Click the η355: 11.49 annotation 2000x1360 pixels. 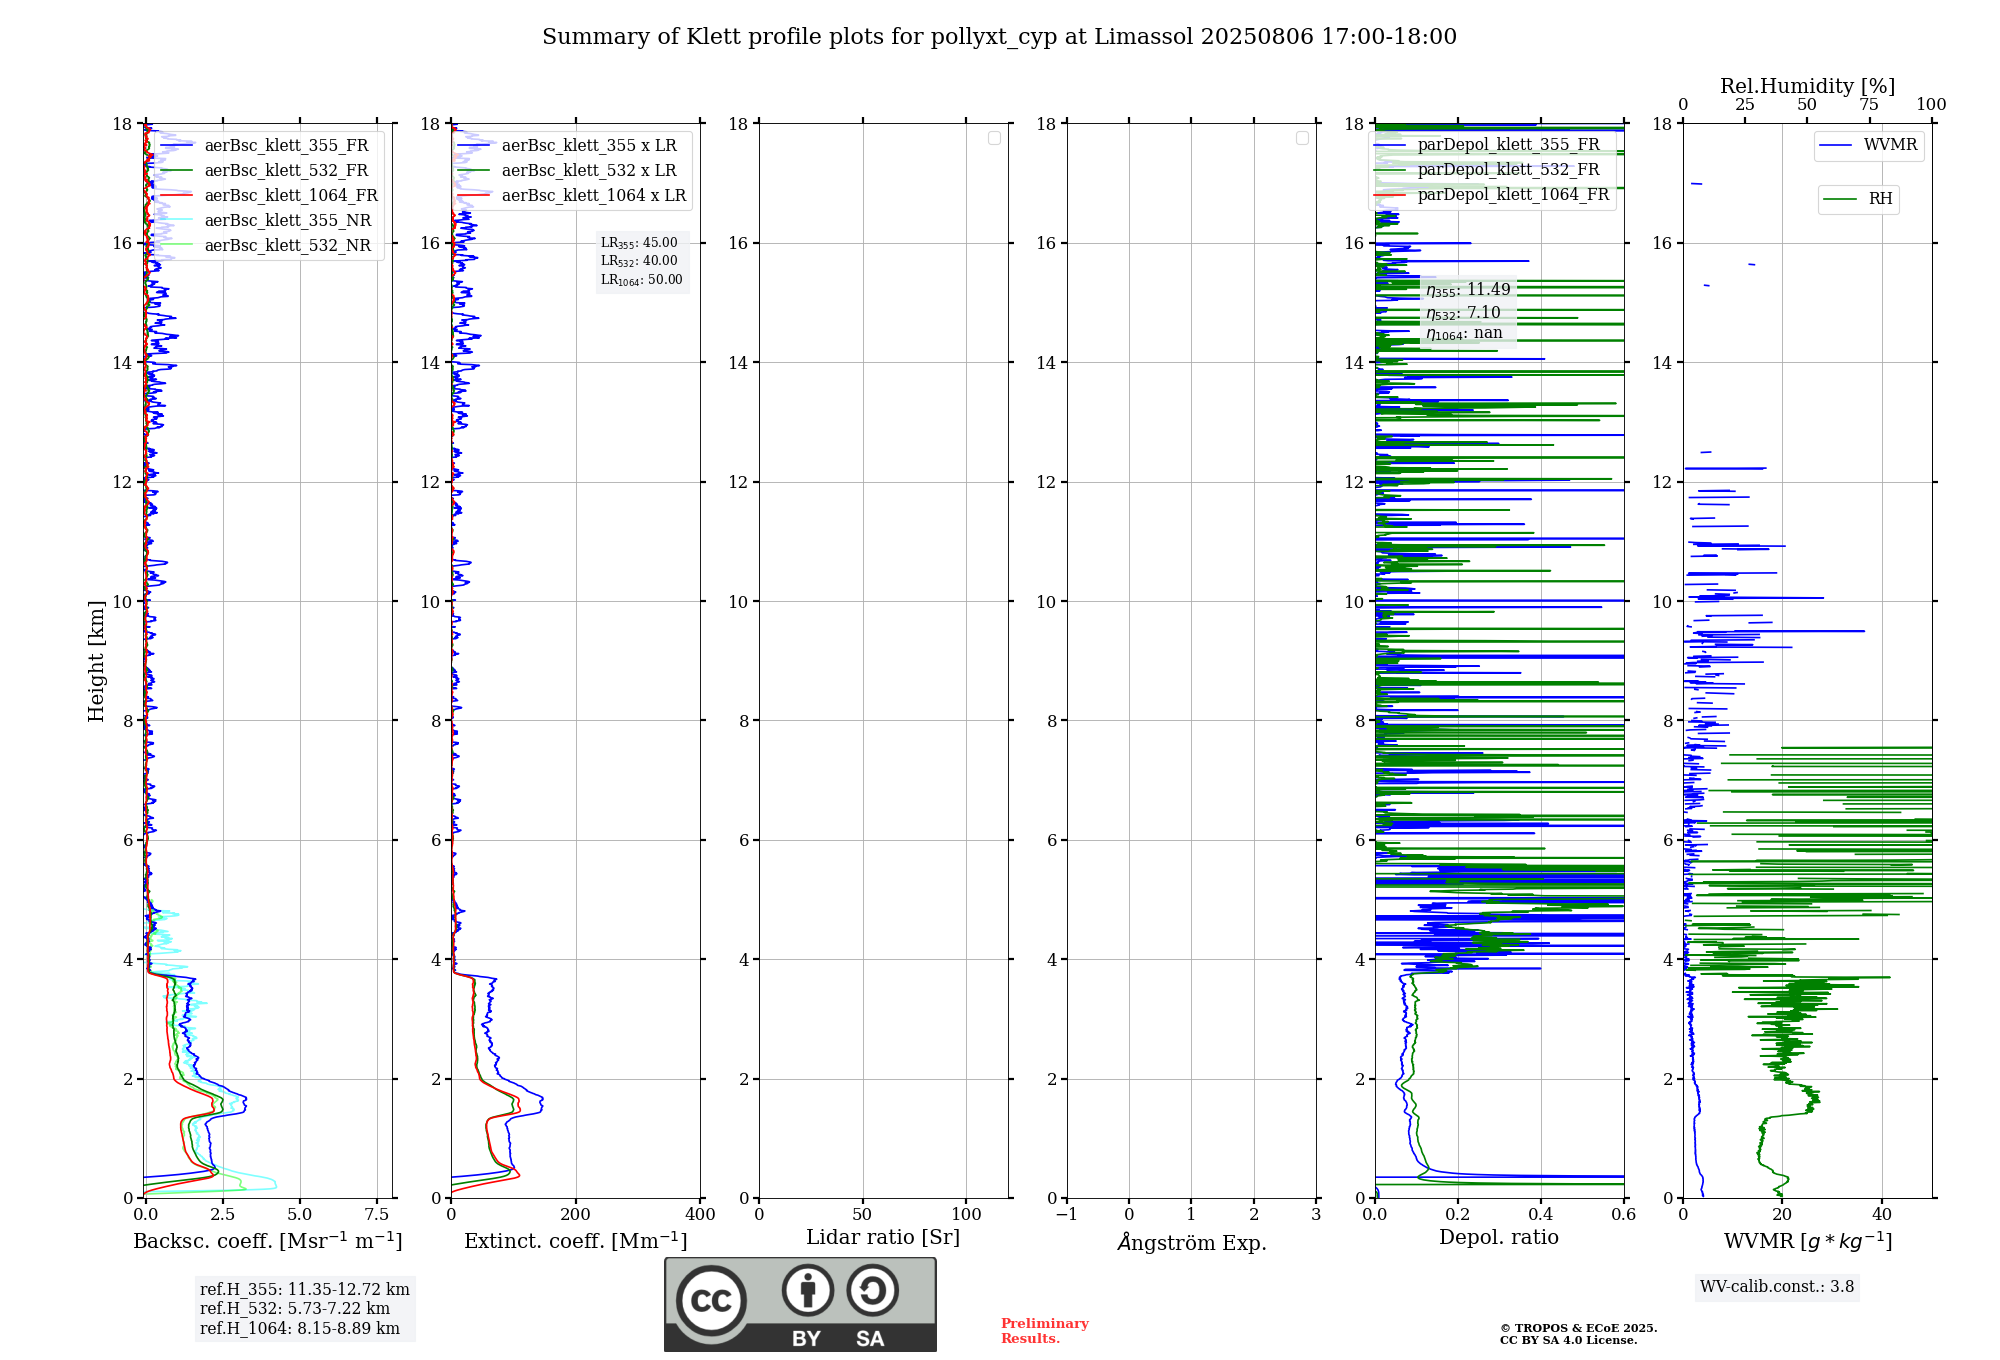(1468, 290)
